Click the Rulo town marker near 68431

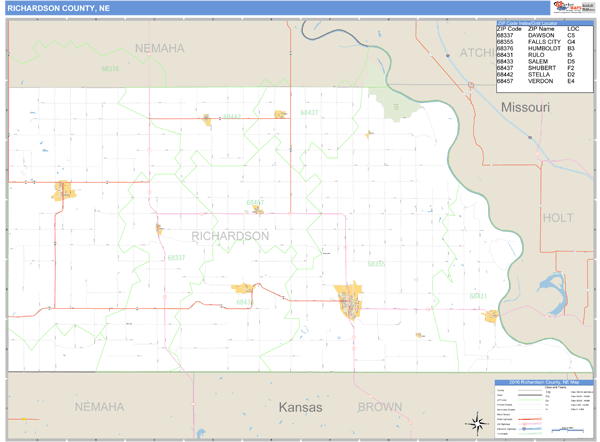coord(491,316)
